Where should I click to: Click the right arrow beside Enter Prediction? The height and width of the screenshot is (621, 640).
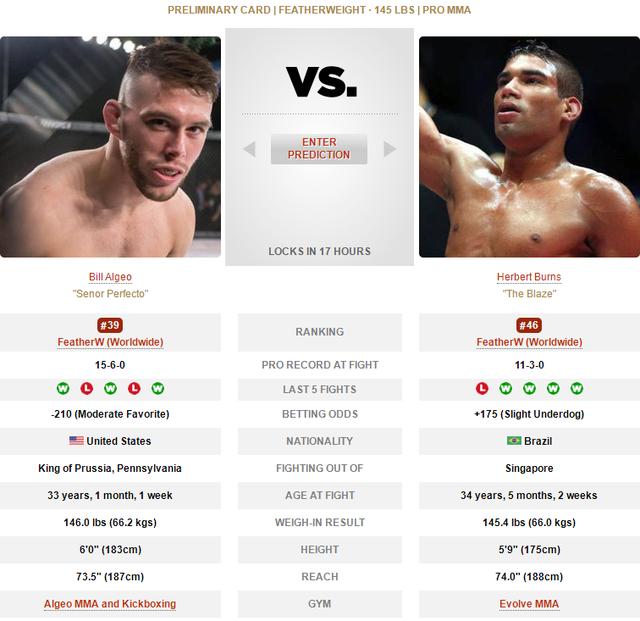pyautogui.click(x=390, y=149)
